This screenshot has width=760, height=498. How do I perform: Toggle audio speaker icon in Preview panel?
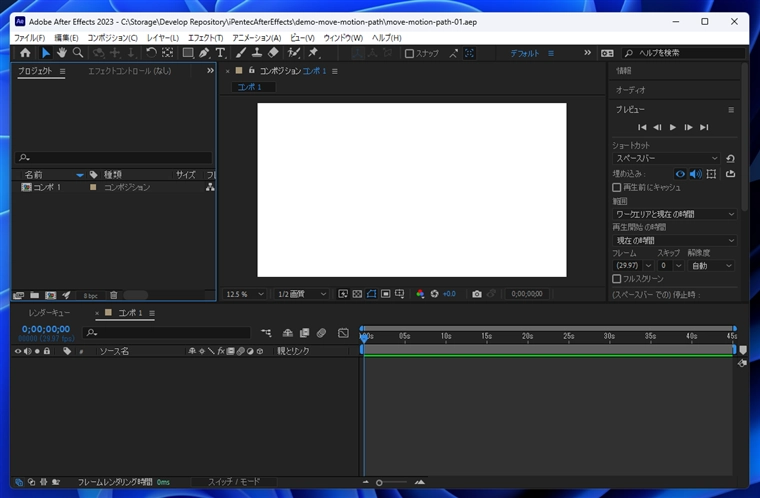point(696,174)
